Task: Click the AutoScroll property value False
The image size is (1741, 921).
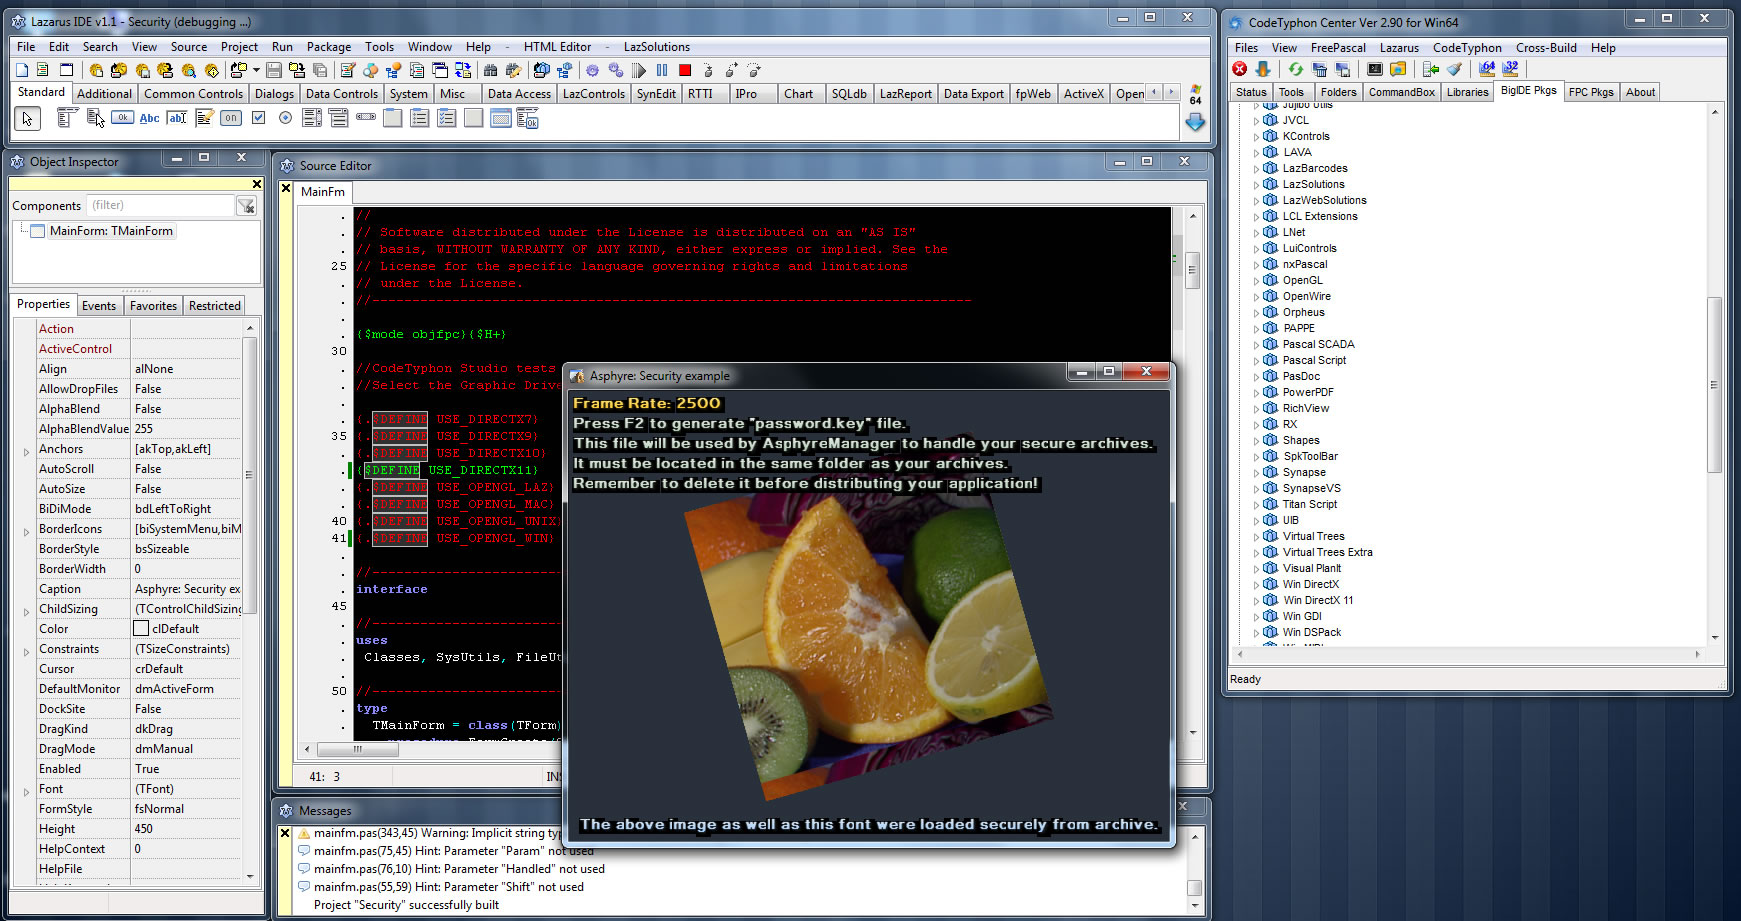Action: (187, 469)
